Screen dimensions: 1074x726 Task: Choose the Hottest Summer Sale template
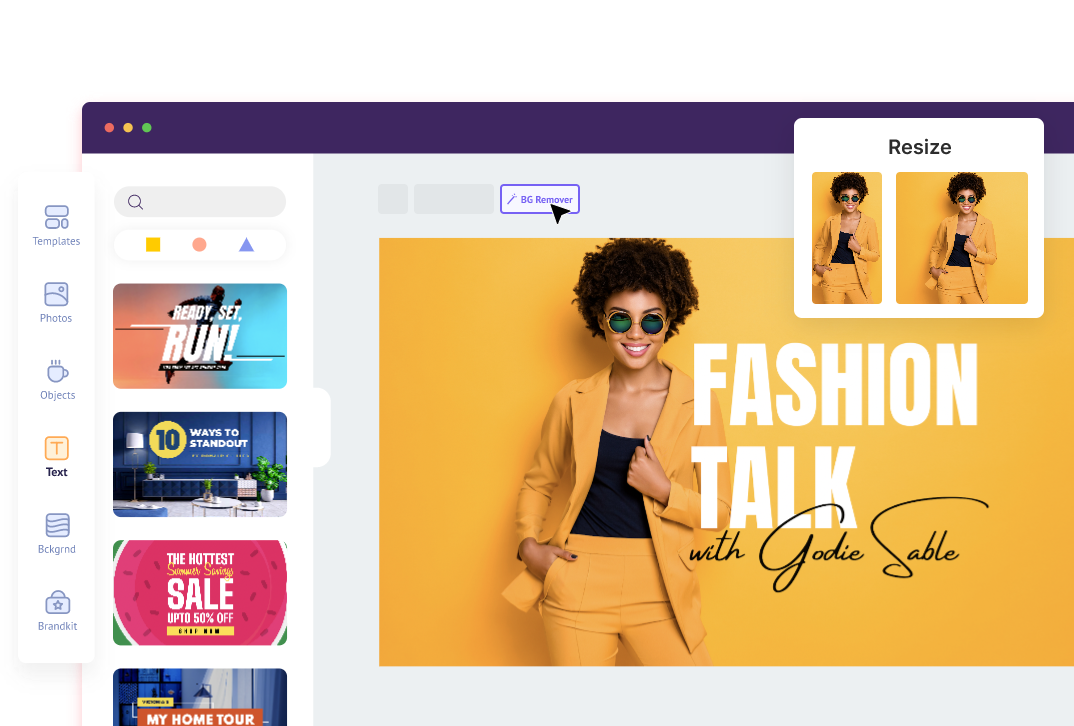click(x=200, y=592)
